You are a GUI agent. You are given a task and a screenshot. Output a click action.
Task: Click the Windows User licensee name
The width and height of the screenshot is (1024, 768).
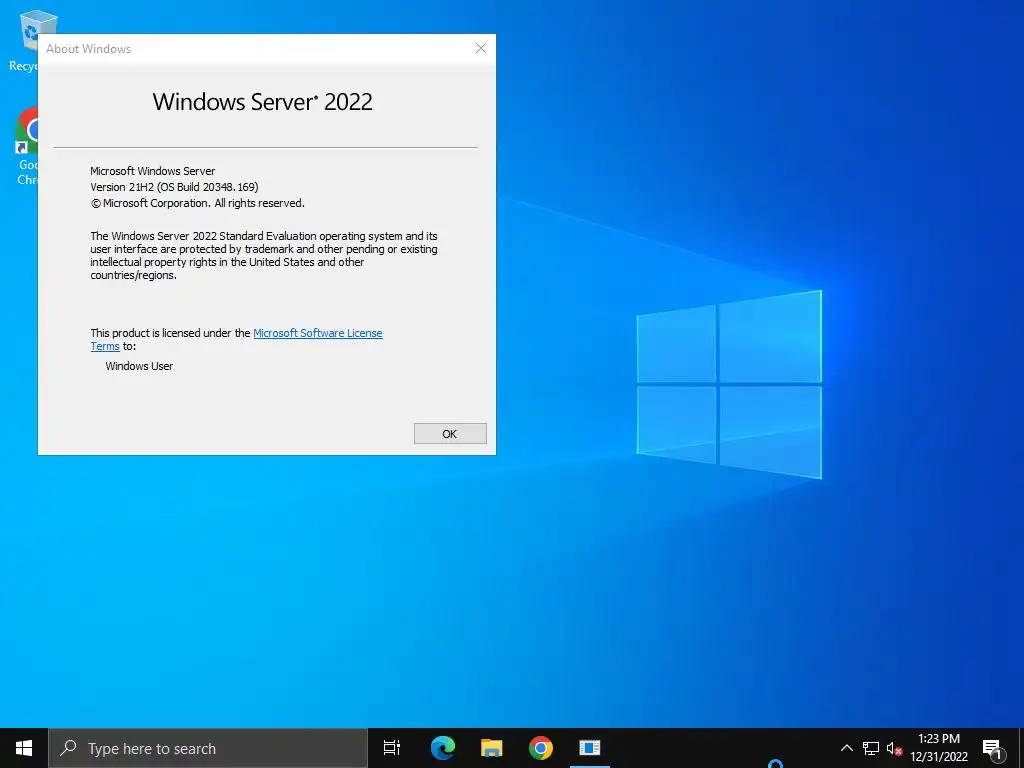click(x=139, y=366)
